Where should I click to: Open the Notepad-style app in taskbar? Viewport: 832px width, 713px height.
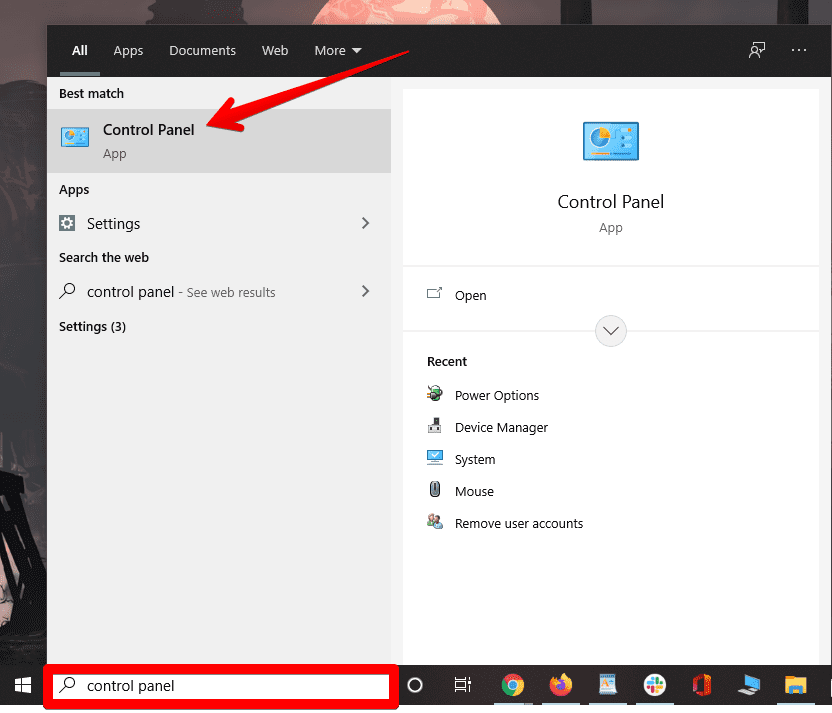coord(608,685)
